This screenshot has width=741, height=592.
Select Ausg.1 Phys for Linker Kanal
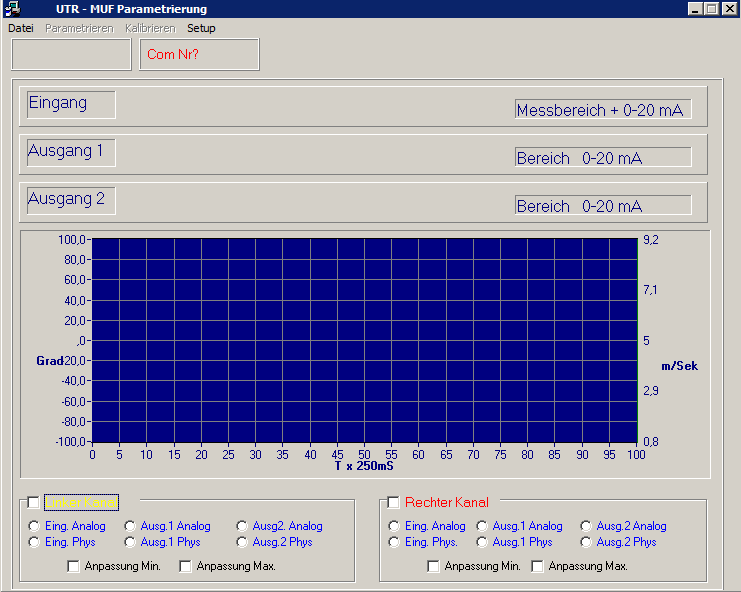tap(130, 542)
